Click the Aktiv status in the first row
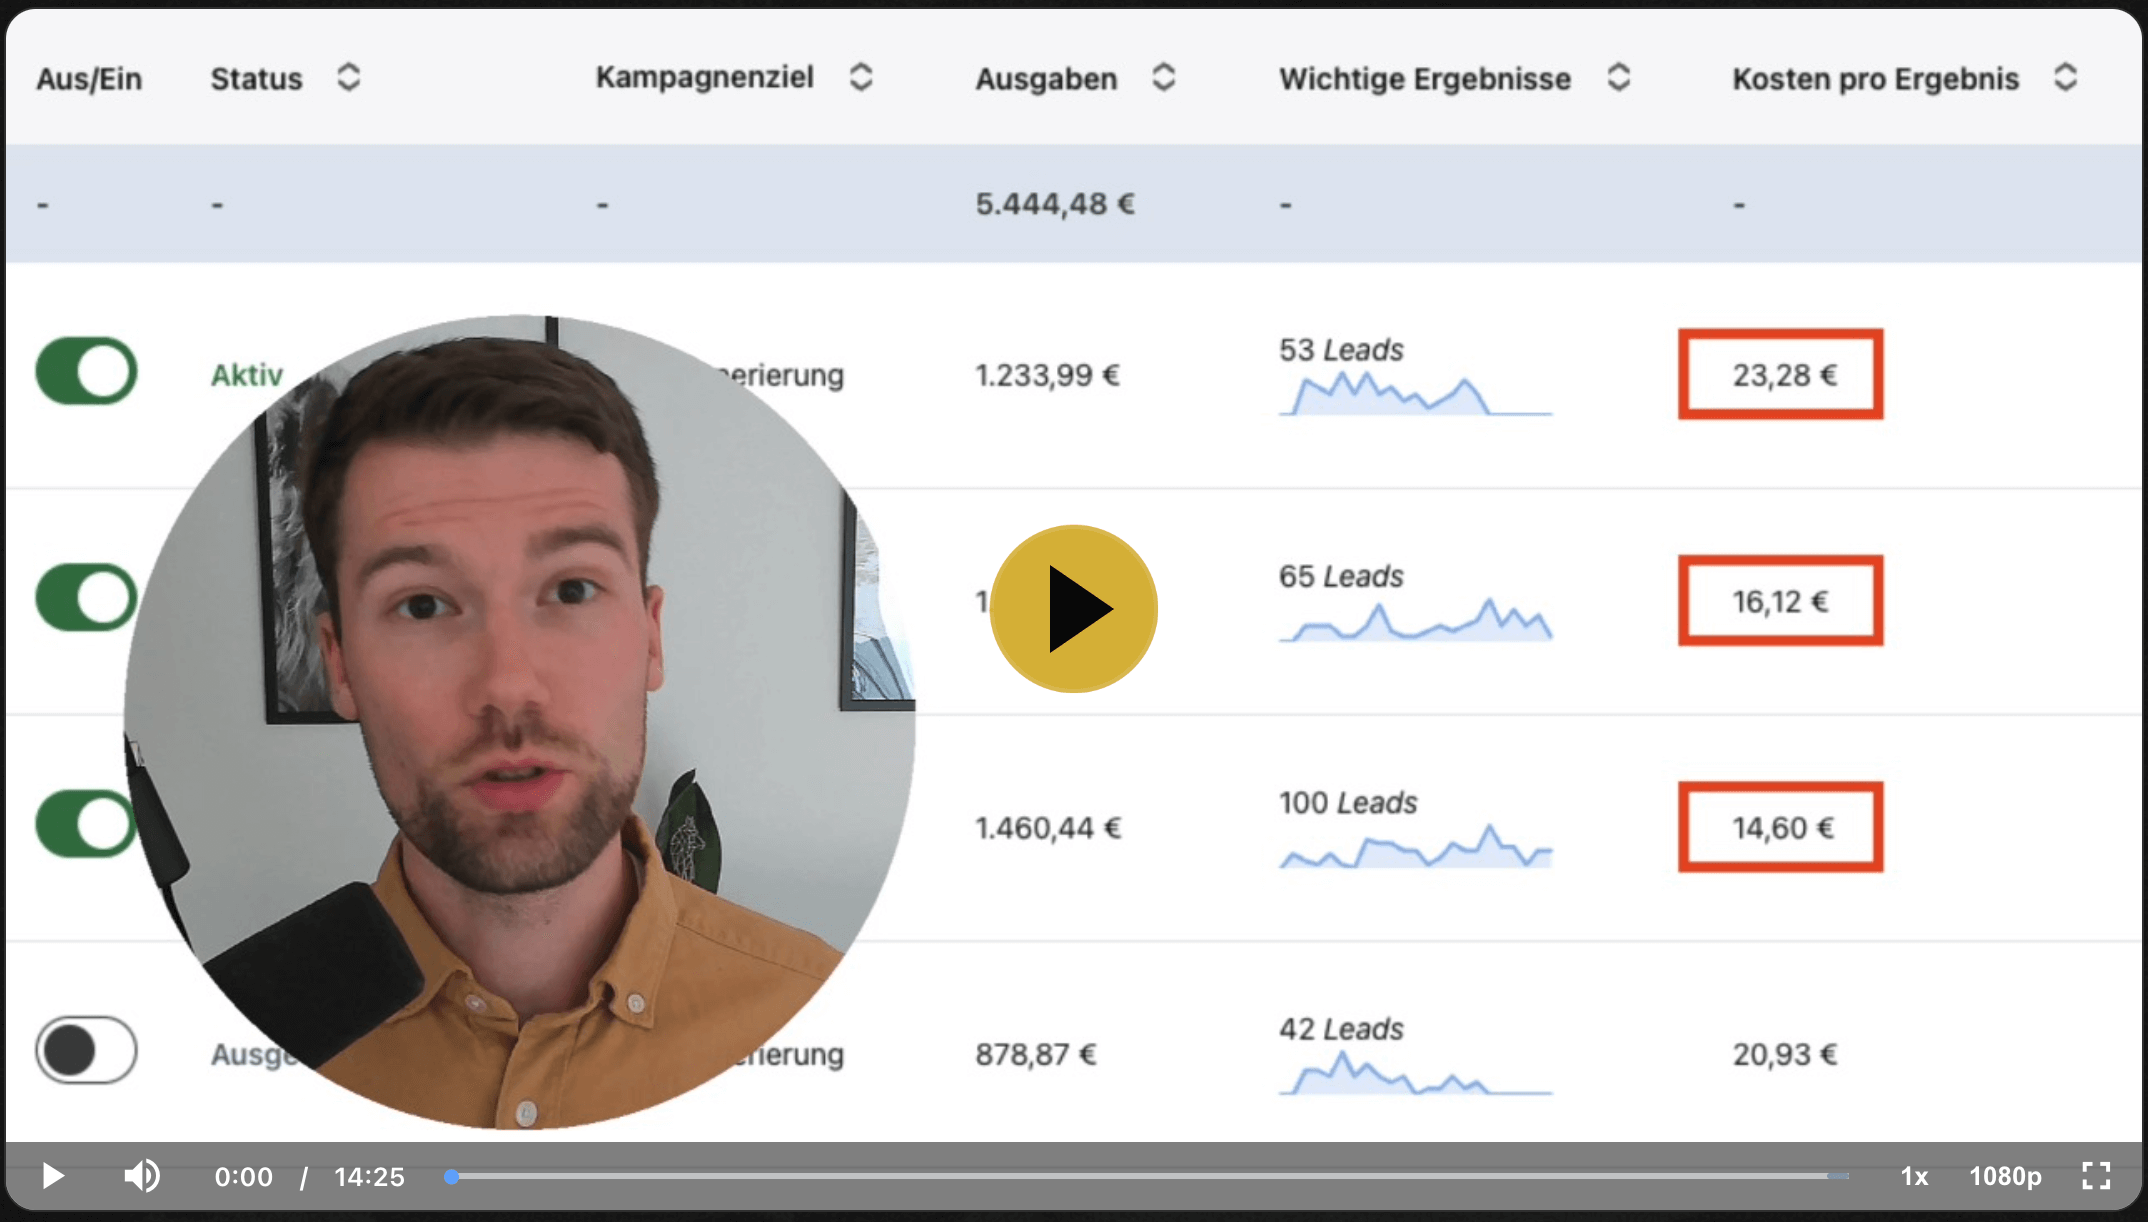2148x1222 pixels. [x=247, y=375]
